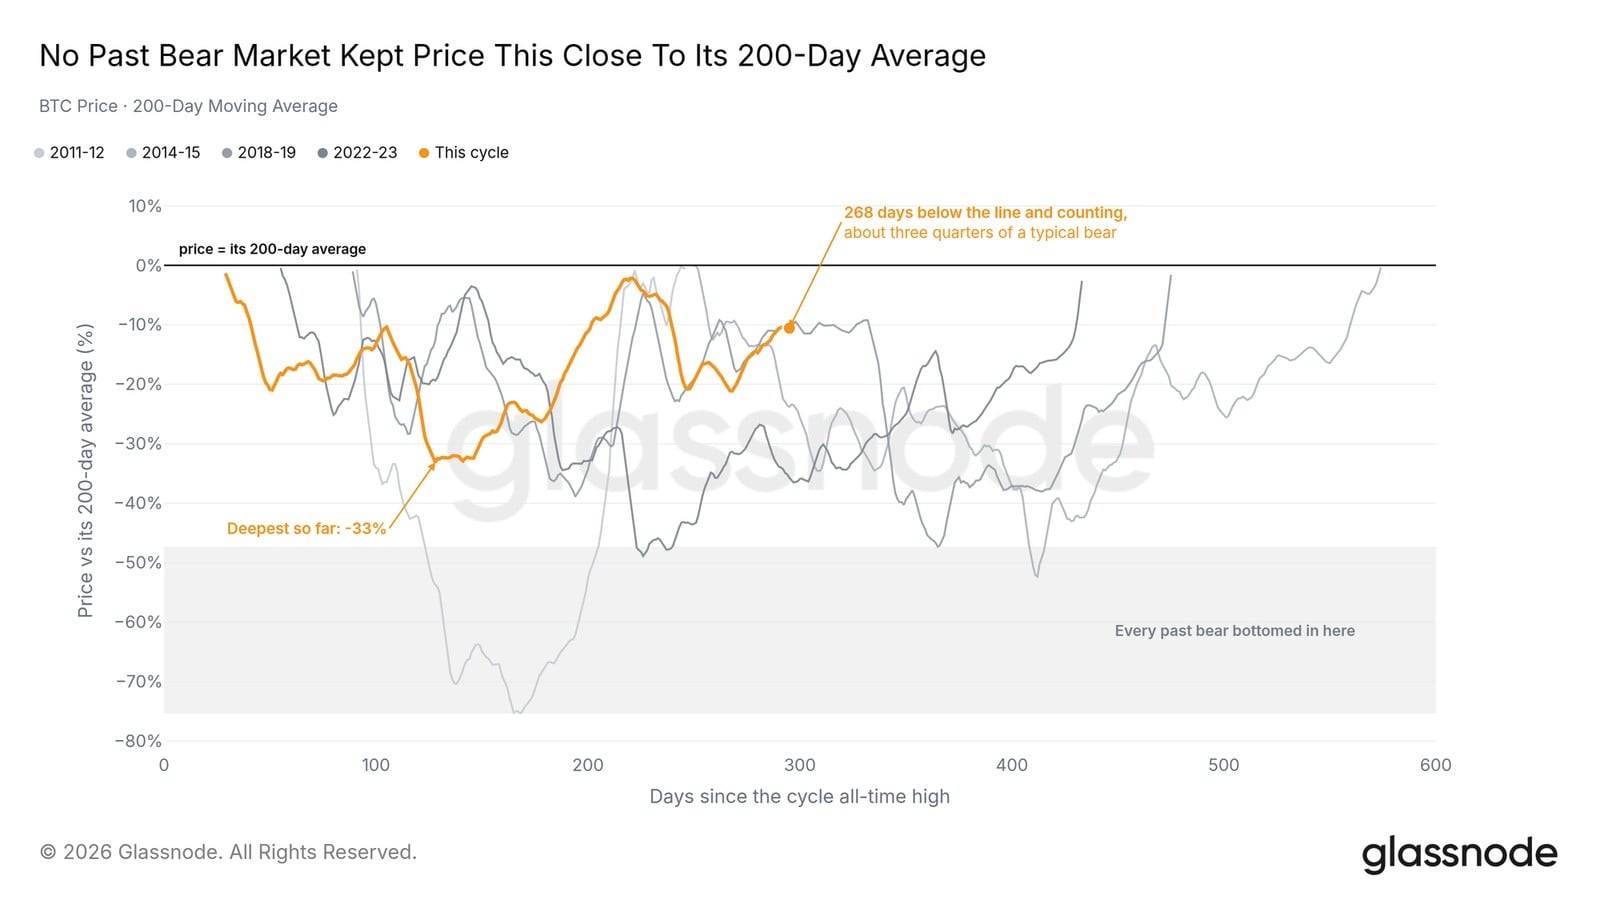The width and height of the screenshot is (1600, 900).
Task: Toggle the 2011-12 legend series
Action: [69, 153]
